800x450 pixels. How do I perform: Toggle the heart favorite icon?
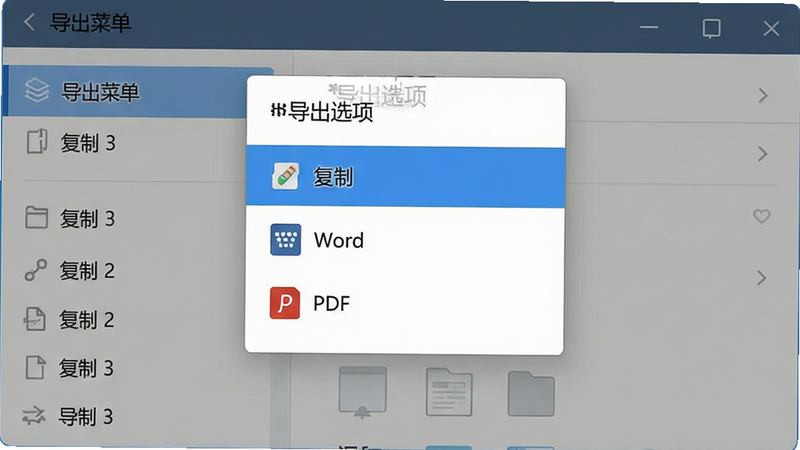click(762, 217)
